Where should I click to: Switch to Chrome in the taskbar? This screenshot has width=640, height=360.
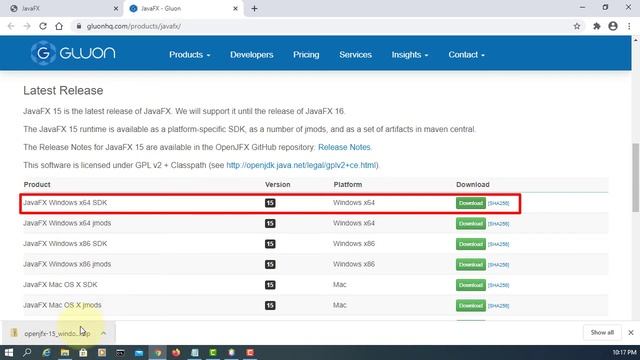click(x=158, y=352)
